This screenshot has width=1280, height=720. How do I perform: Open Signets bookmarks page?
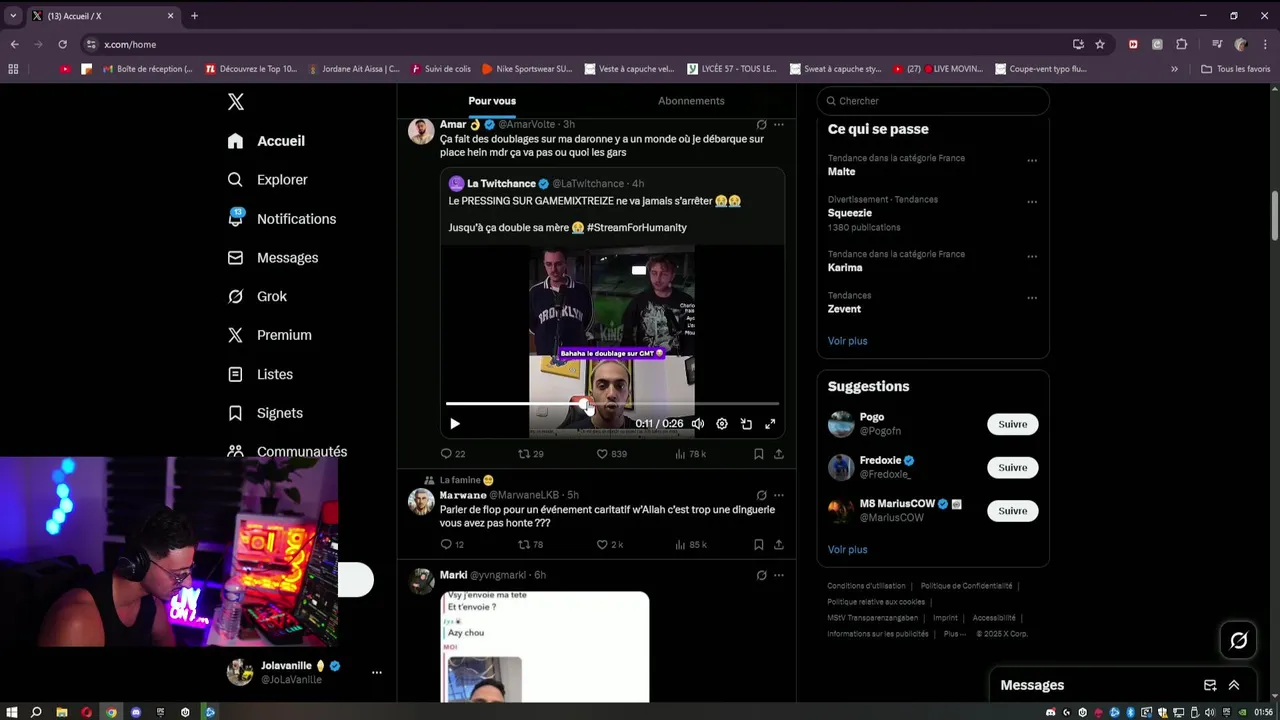click(265, 413)
